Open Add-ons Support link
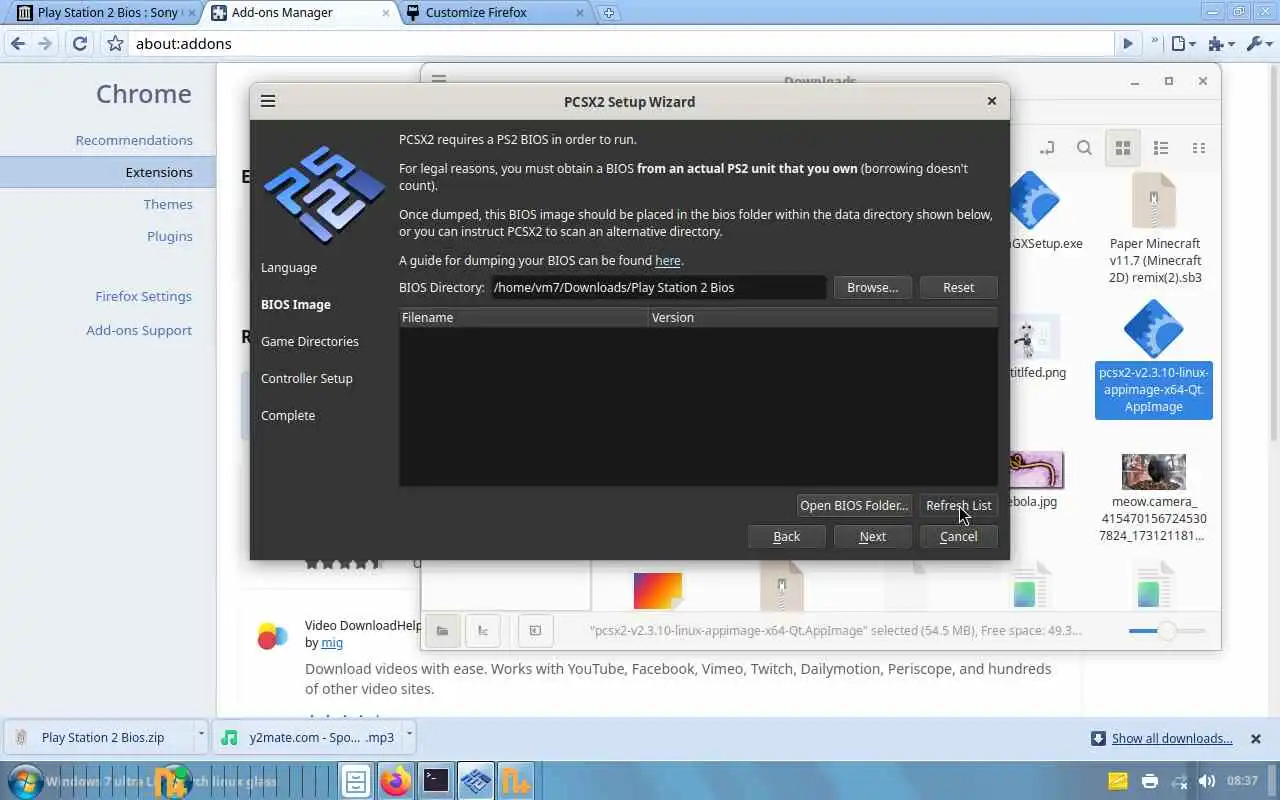 click(139, 330)
